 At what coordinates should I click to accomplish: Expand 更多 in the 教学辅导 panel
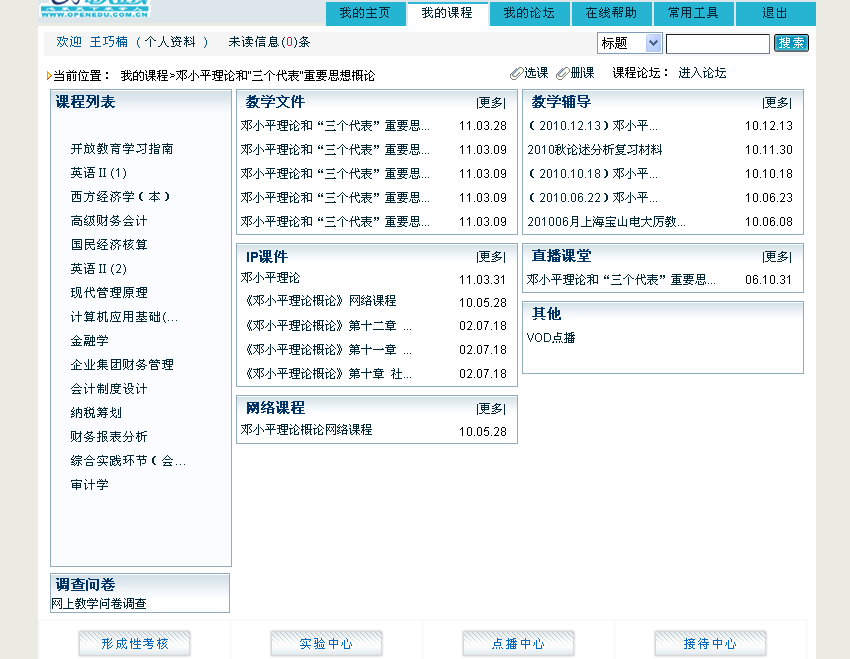coord(777,102)
